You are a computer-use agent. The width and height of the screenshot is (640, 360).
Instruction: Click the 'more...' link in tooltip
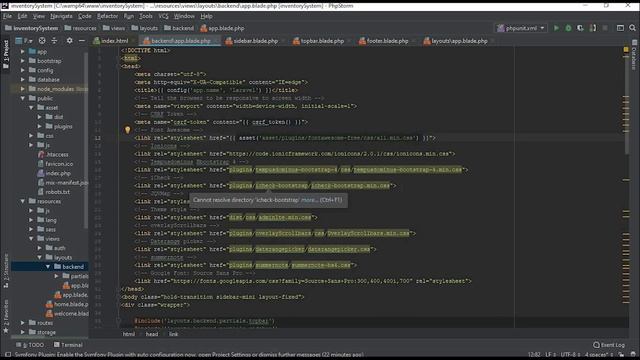[309, 200]
